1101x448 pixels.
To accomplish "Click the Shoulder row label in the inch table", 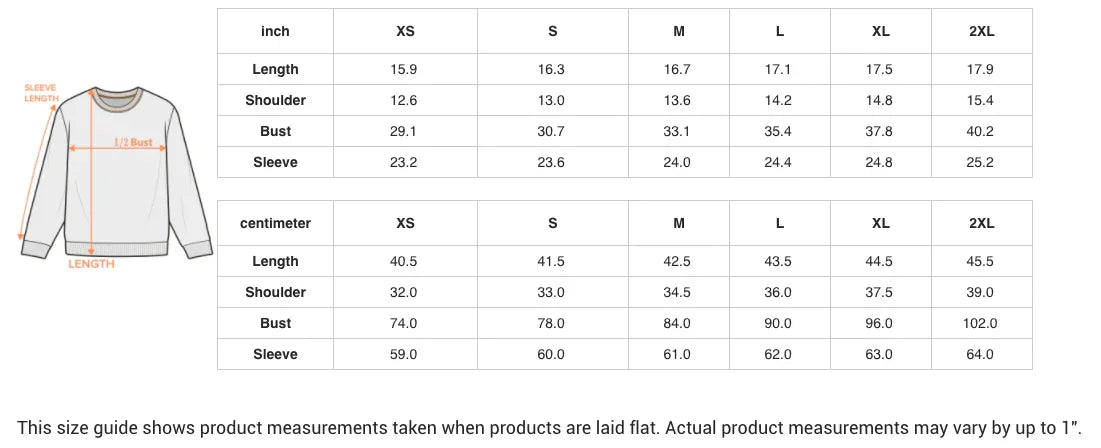I will click(x=275, y=100).
